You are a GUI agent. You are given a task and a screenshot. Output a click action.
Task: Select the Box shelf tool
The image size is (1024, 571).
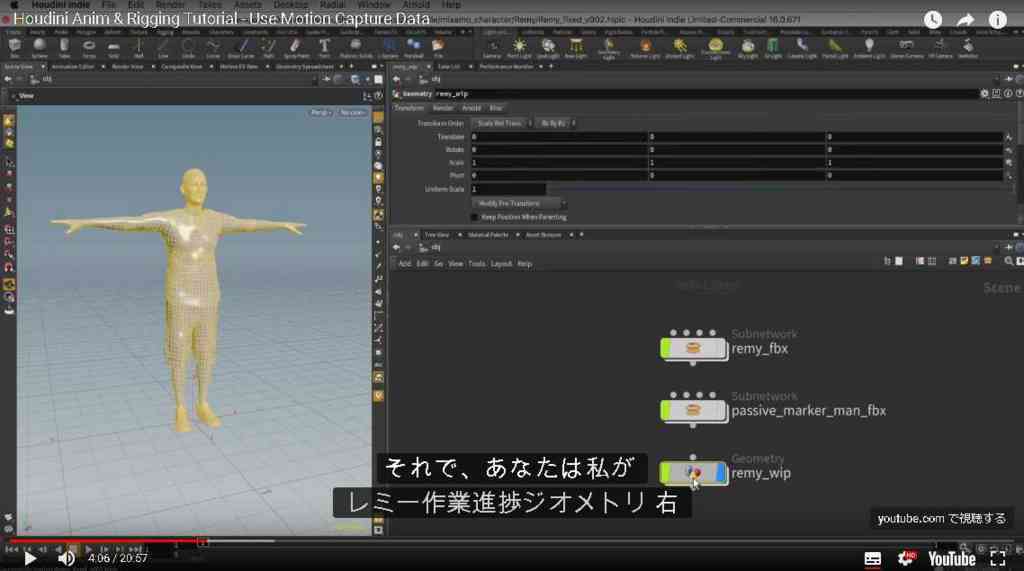point(14,47)
